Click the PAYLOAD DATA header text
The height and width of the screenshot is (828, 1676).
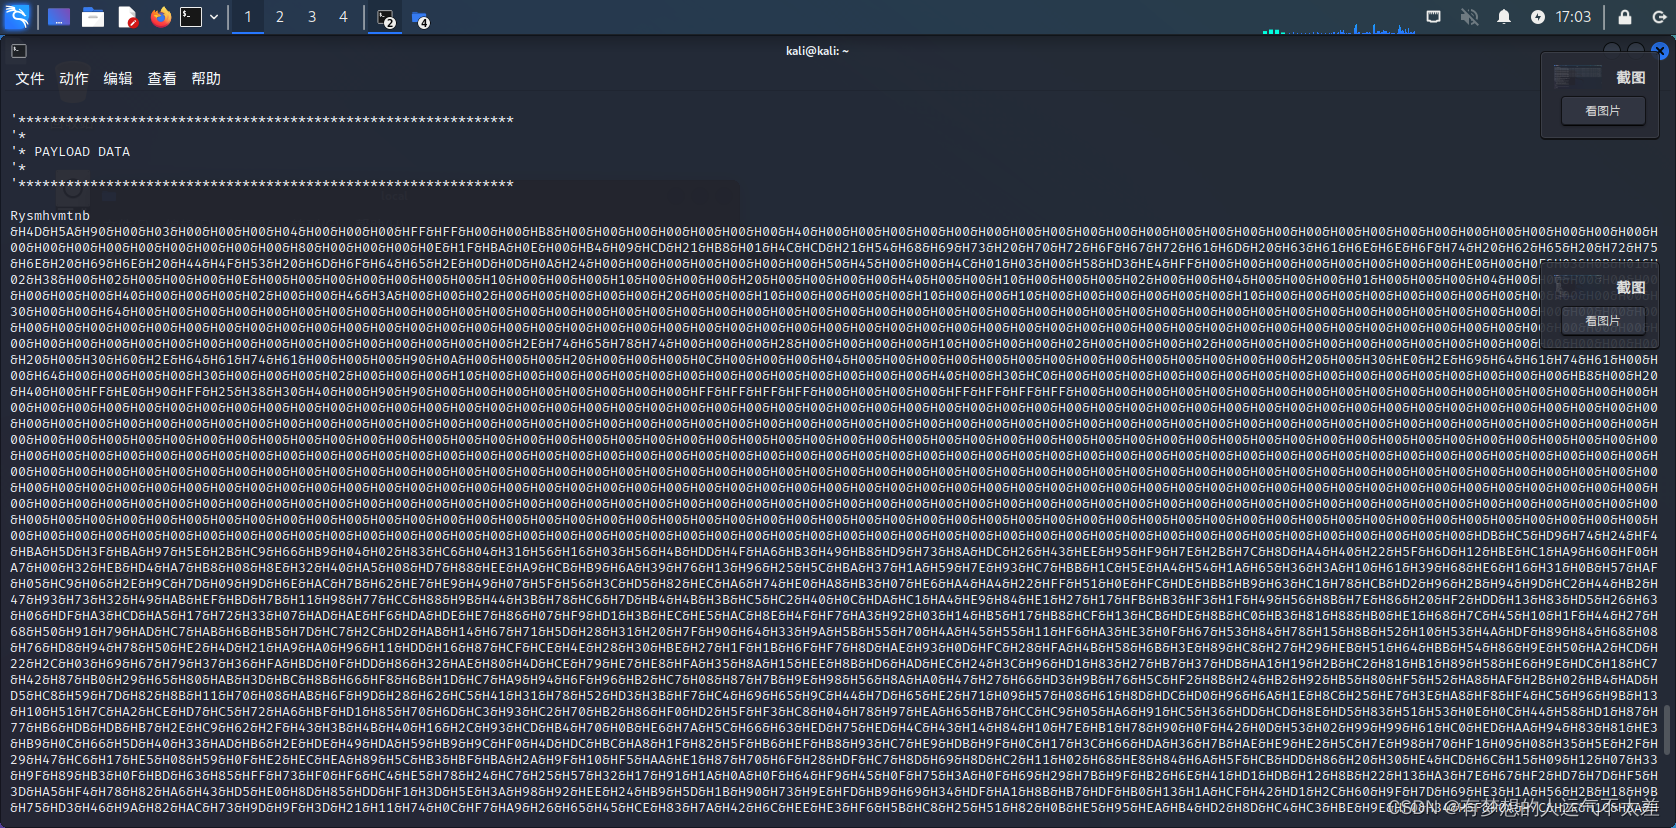(x=82, y=152)
